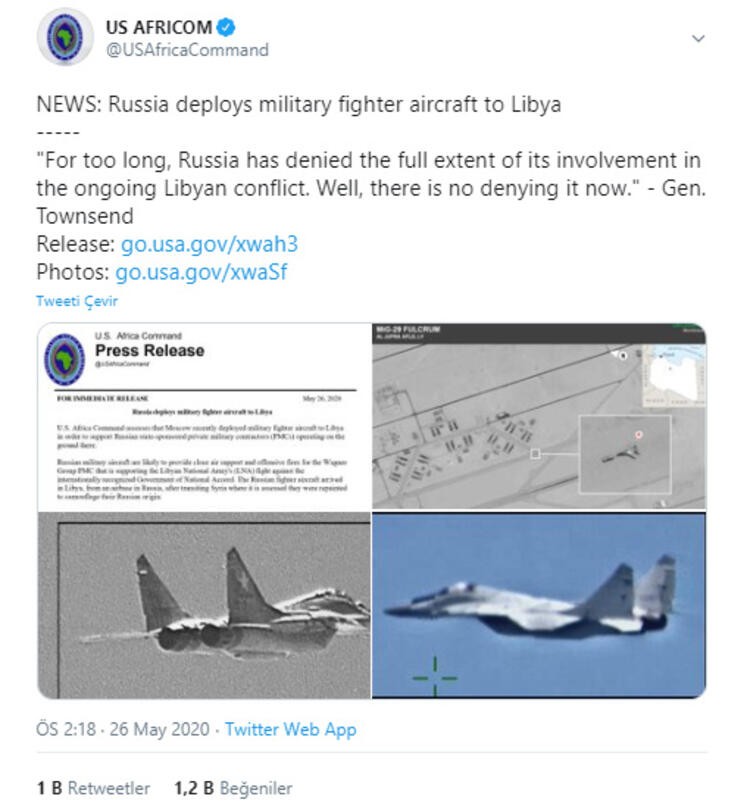Click Tweeti Çevir to translate tweet
The height and width of the screenshot is (812, 750).
coord(77,301)
